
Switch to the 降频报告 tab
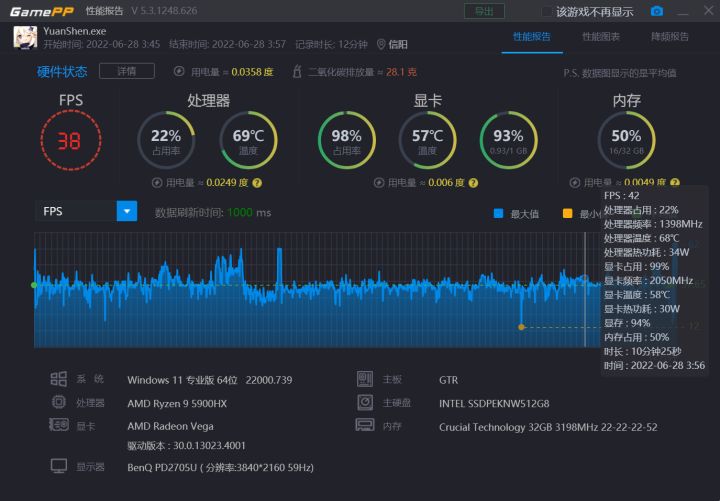670,37
